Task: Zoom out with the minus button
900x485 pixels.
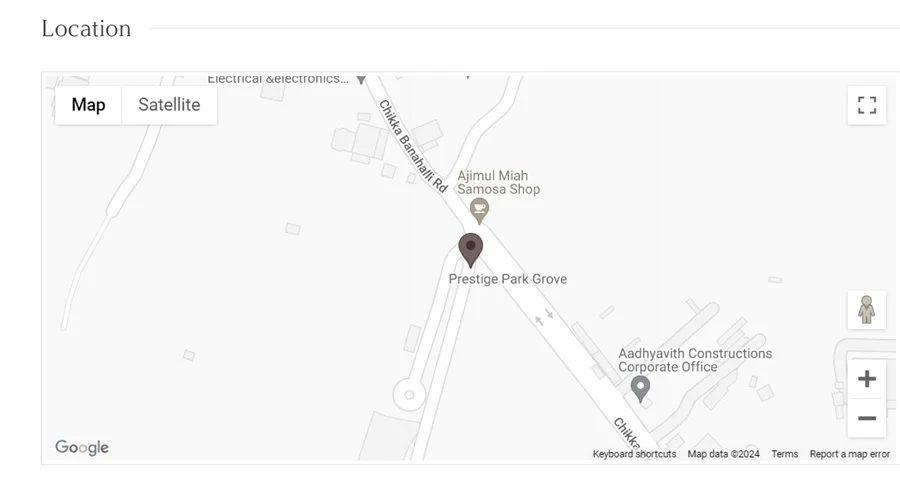Action: [x=867, y=418]
